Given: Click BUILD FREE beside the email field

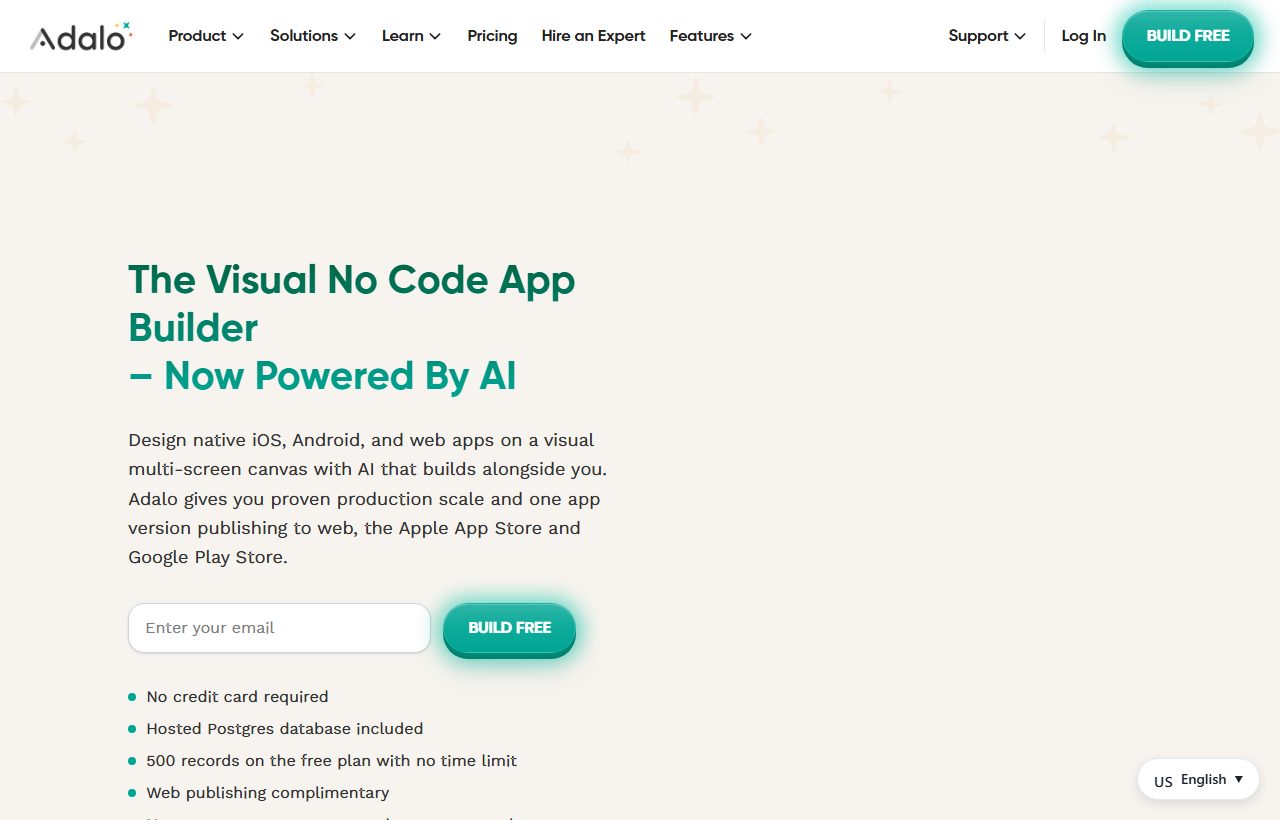Looking at the screenshot, I should 509,628.
